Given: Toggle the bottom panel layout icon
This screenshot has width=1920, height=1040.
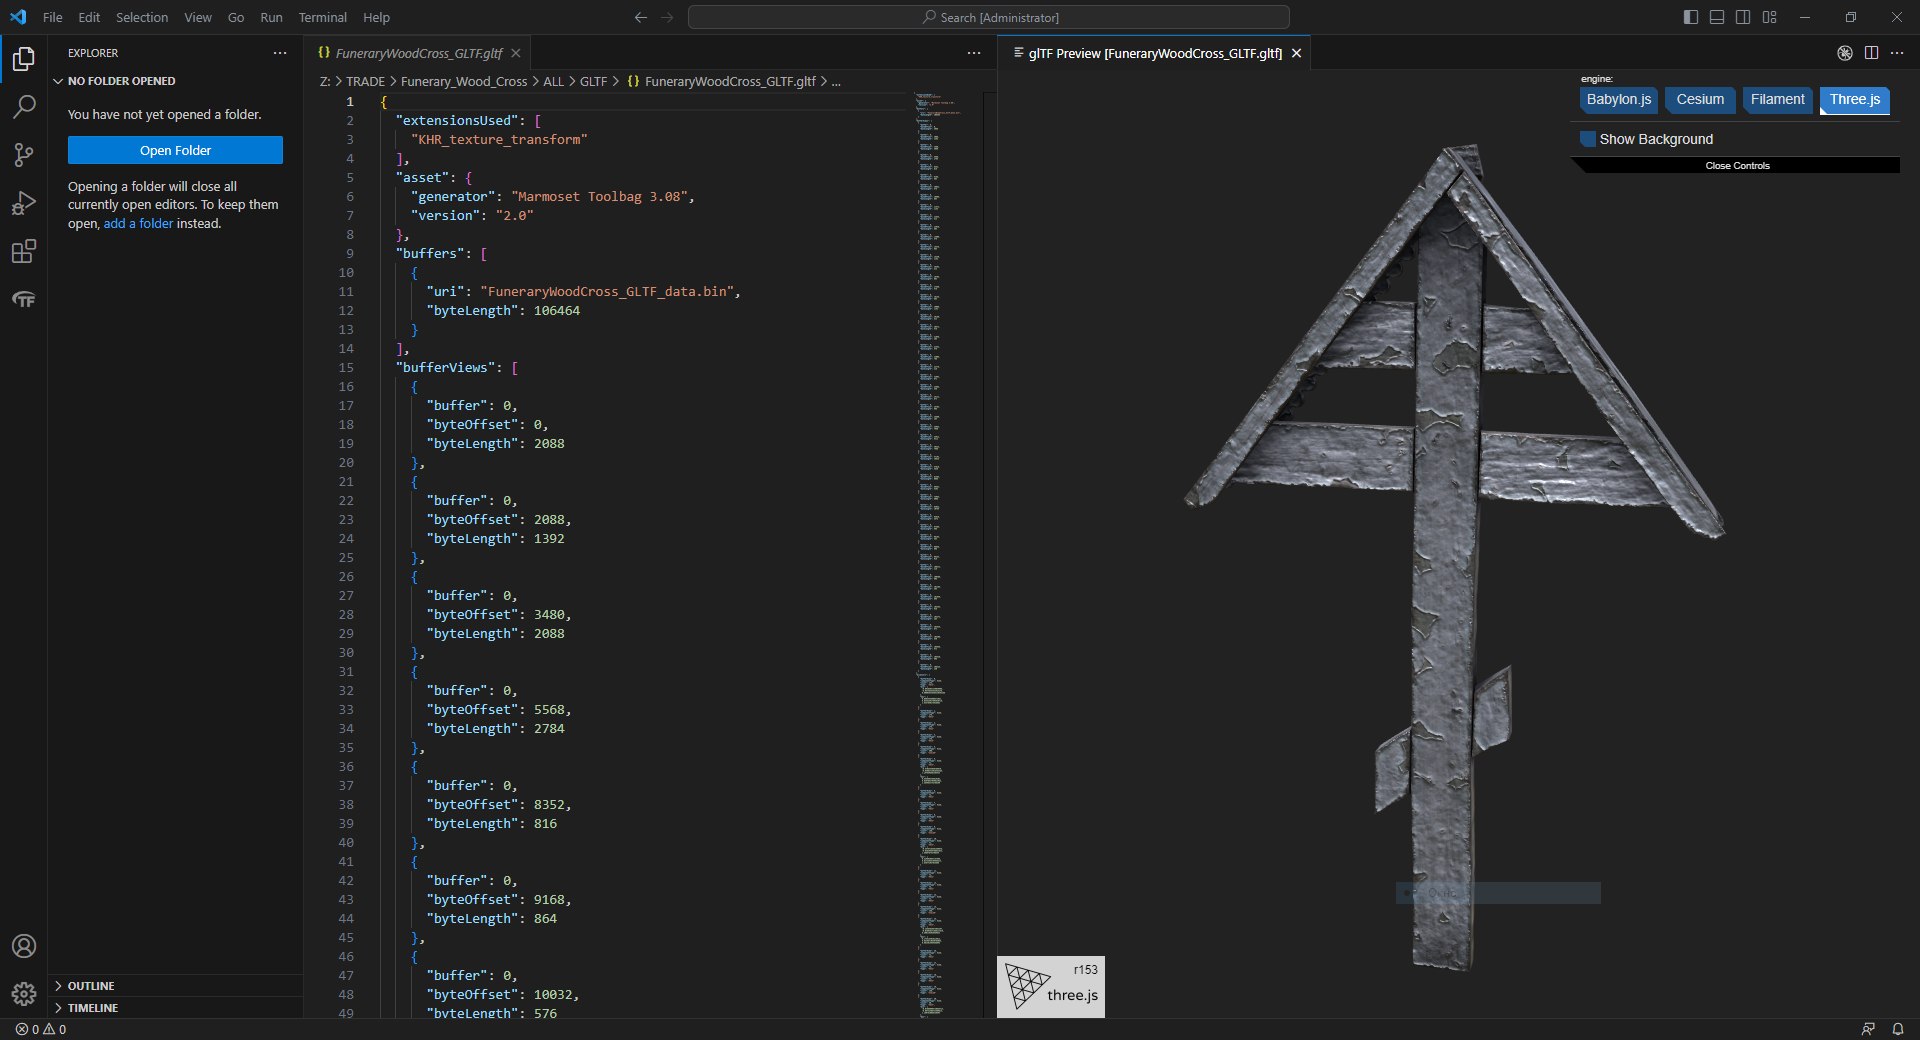Looking at the screenshot, I should click(x=1717, y=17).
